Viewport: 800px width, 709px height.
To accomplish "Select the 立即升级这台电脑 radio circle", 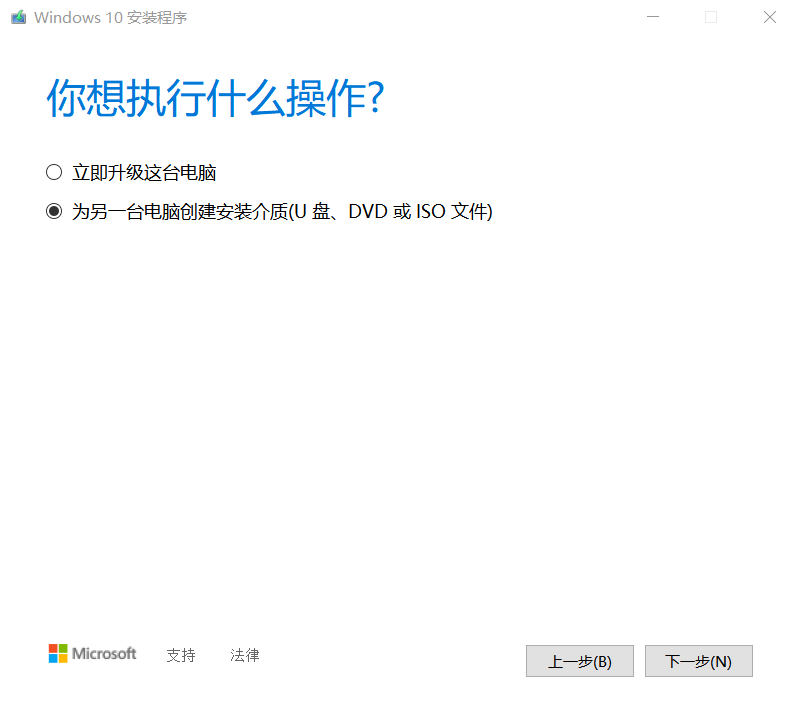I will tap(54, 172).
